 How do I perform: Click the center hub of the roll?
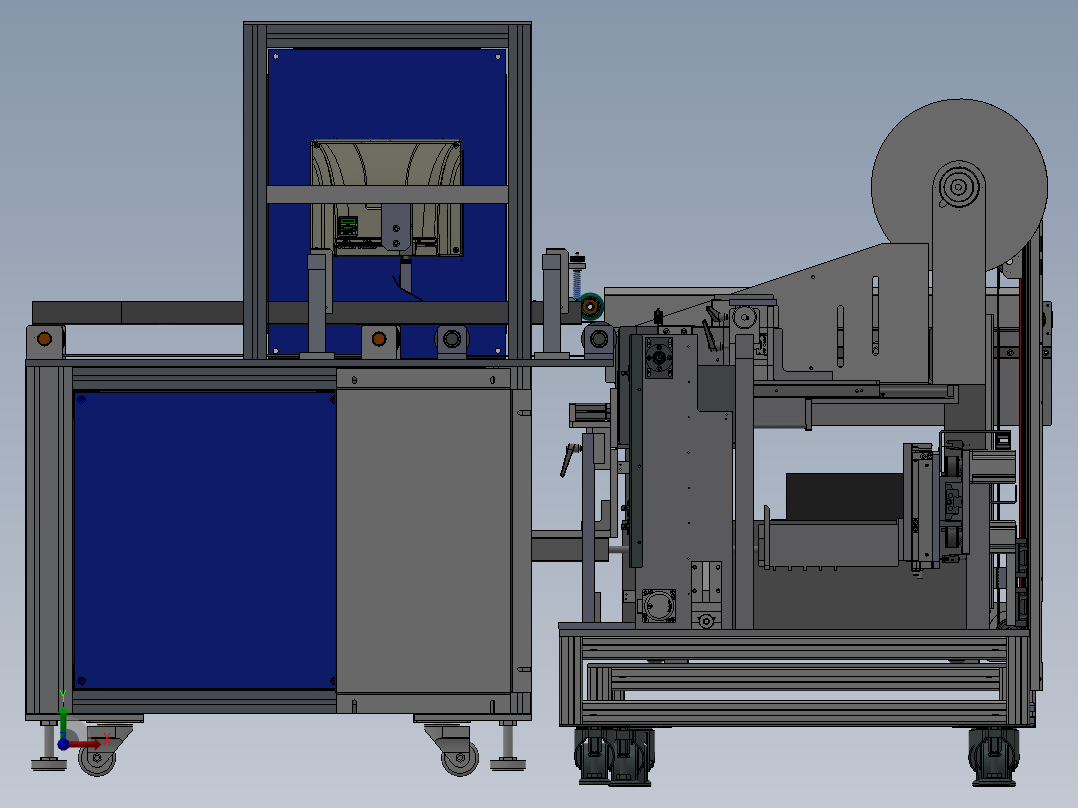coord(956,187)
